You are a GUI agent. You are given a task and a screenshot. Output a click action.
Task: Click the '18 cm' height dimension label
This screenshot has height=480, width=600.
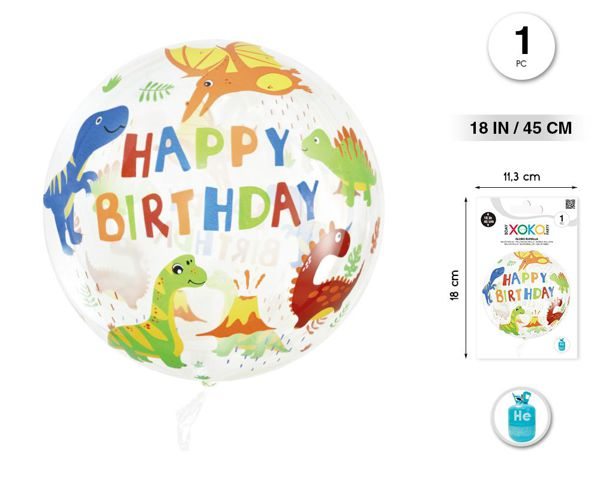(454, 285)
